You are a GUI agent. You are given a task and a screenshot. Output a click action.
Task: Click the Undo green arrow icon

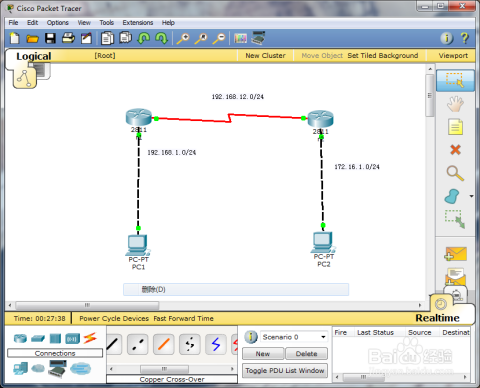pyautogui.click(x=144, y=38)
